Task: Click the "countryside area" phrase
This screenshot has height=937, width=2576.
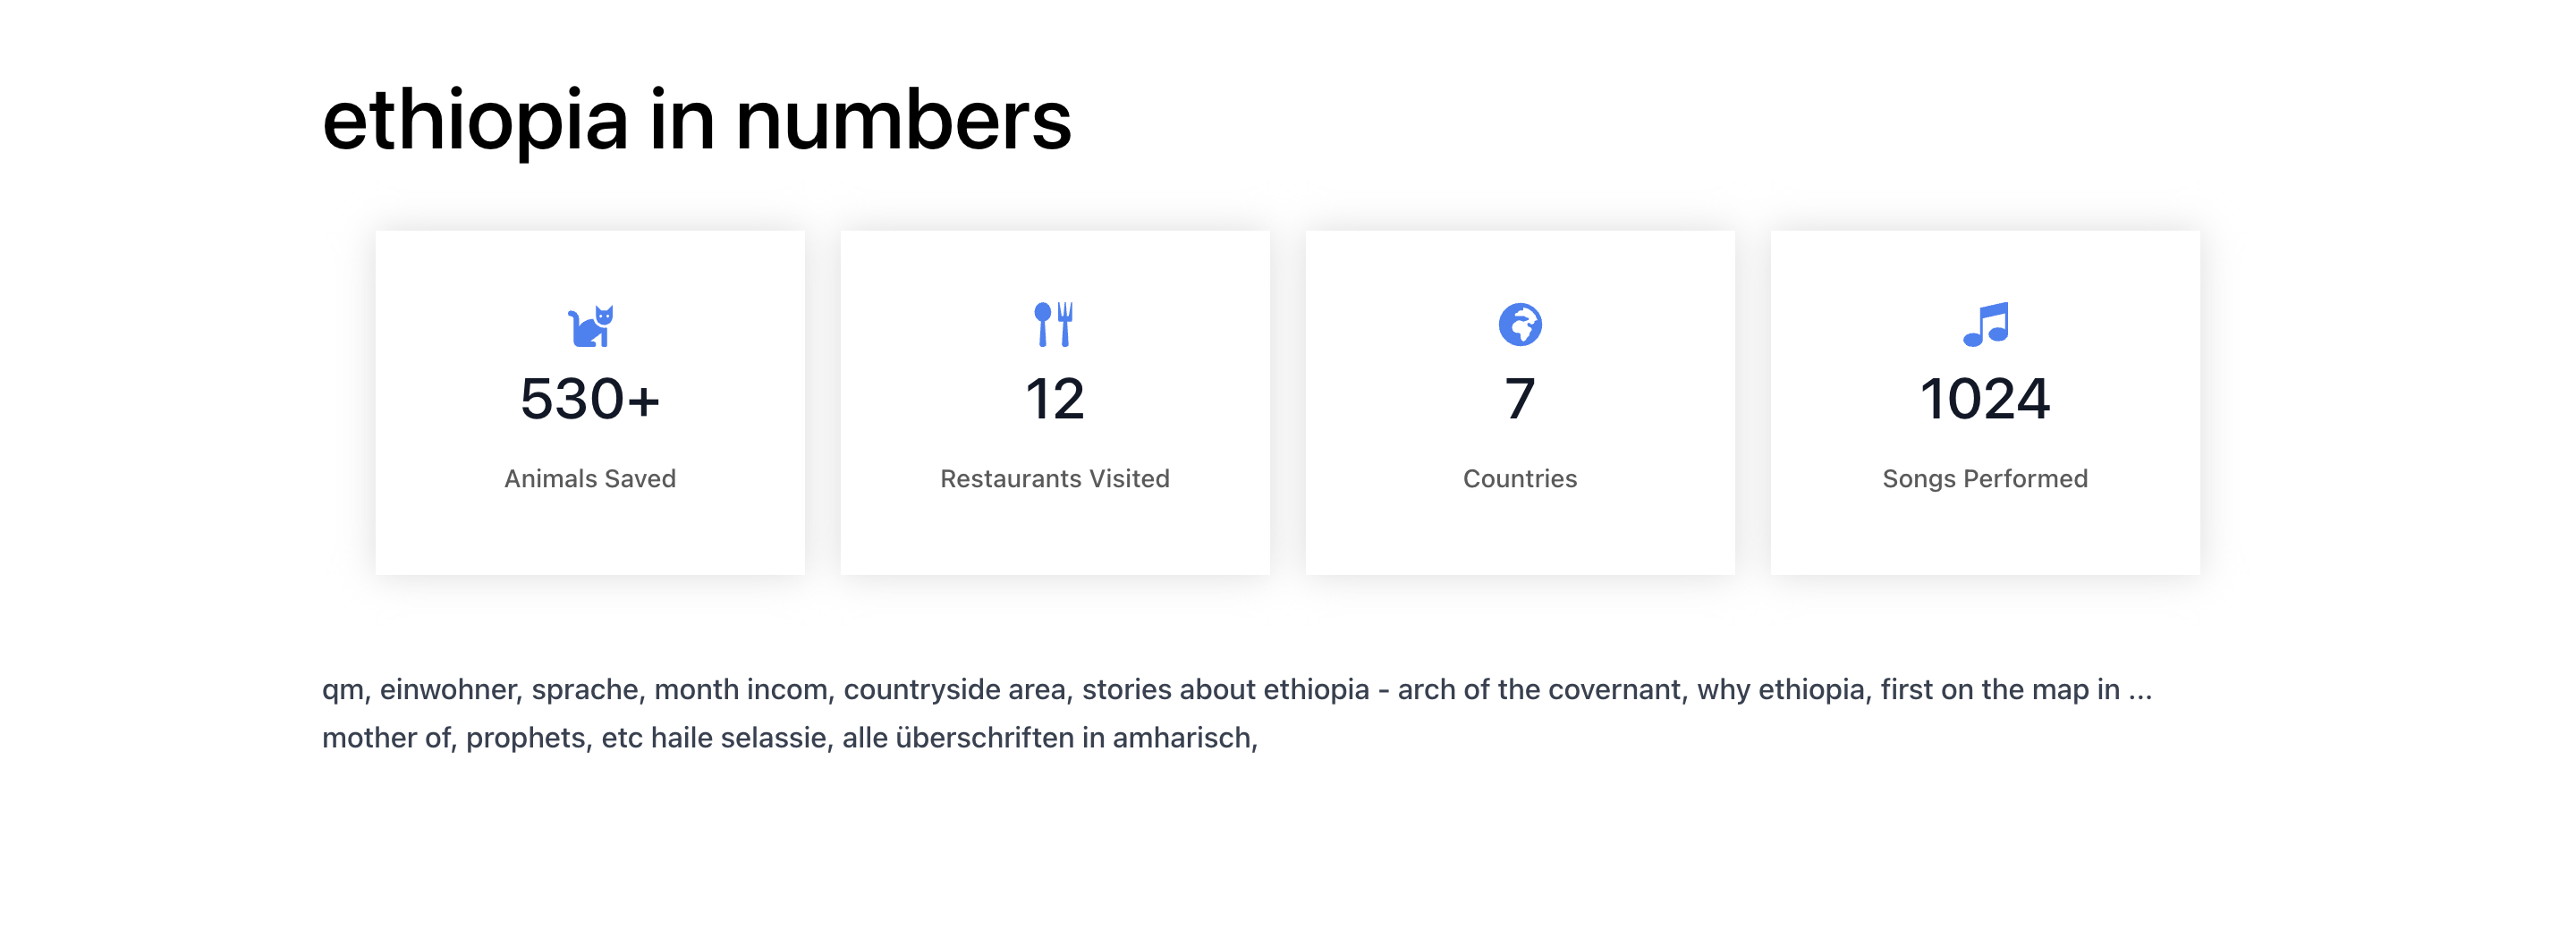Action: [954, 690]
